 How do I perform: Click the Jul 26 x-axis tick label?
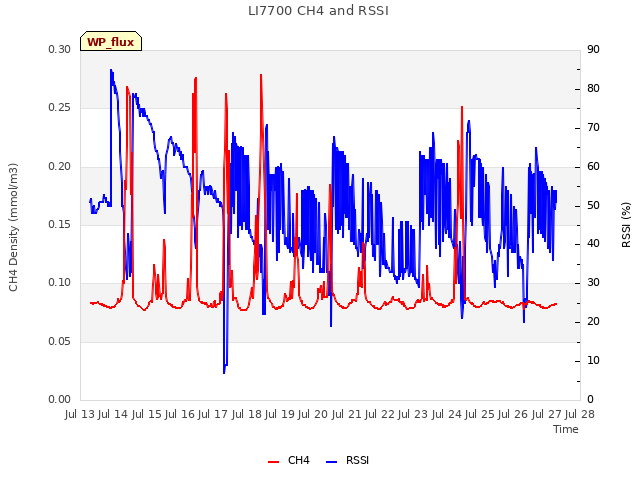513,414
